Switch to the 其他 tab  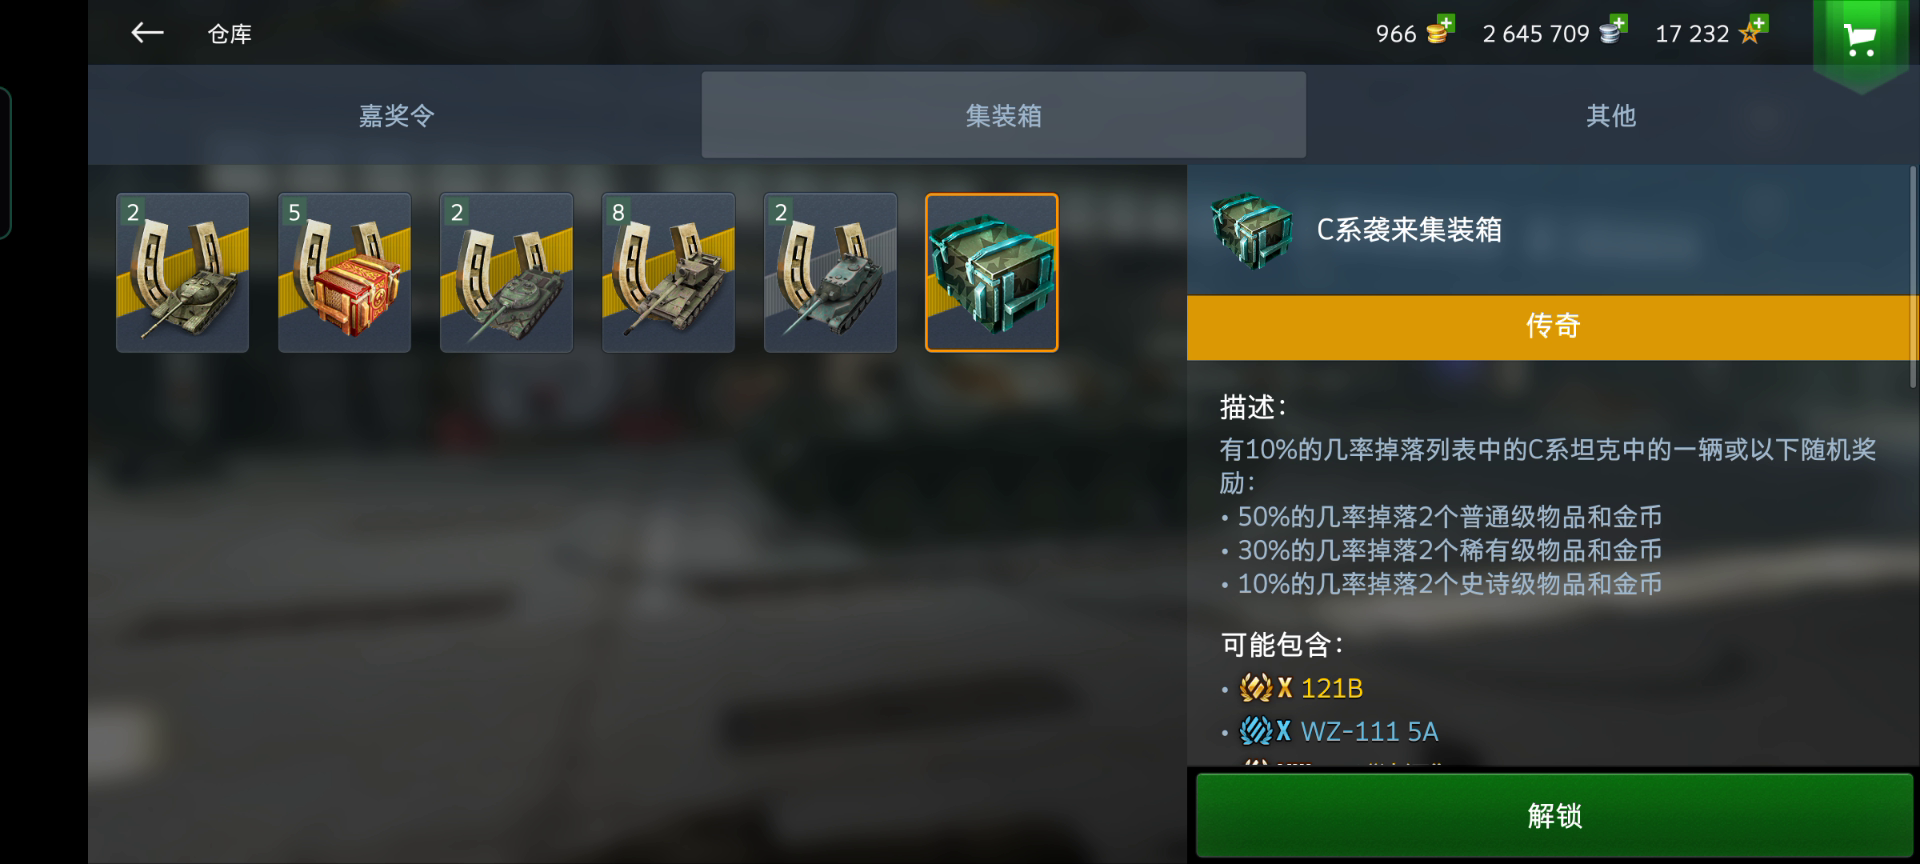(1611, 115)
